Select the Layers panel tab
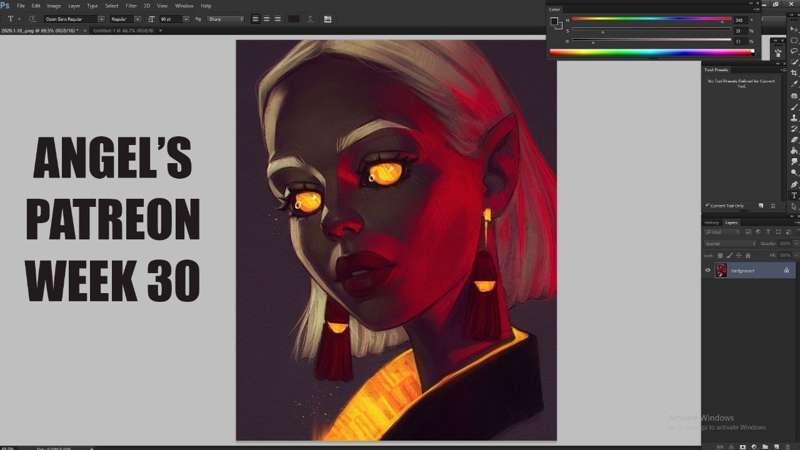 coord(731,222)
